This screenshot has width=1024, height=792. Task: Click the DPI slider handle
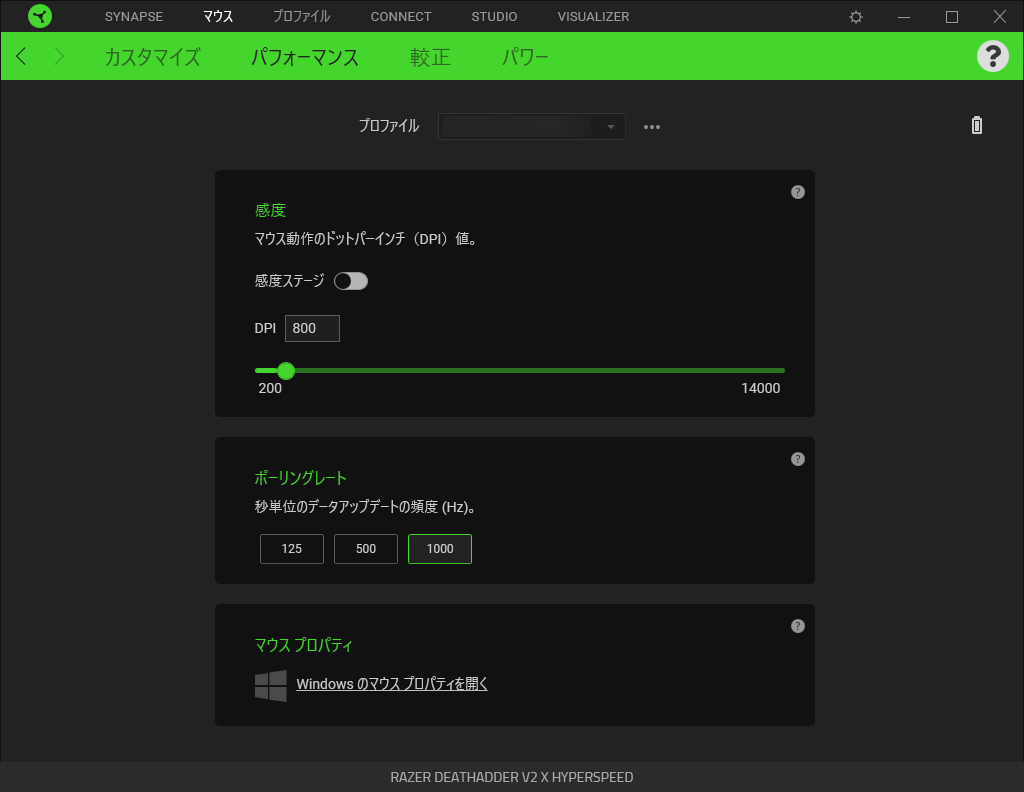[286, 371]
